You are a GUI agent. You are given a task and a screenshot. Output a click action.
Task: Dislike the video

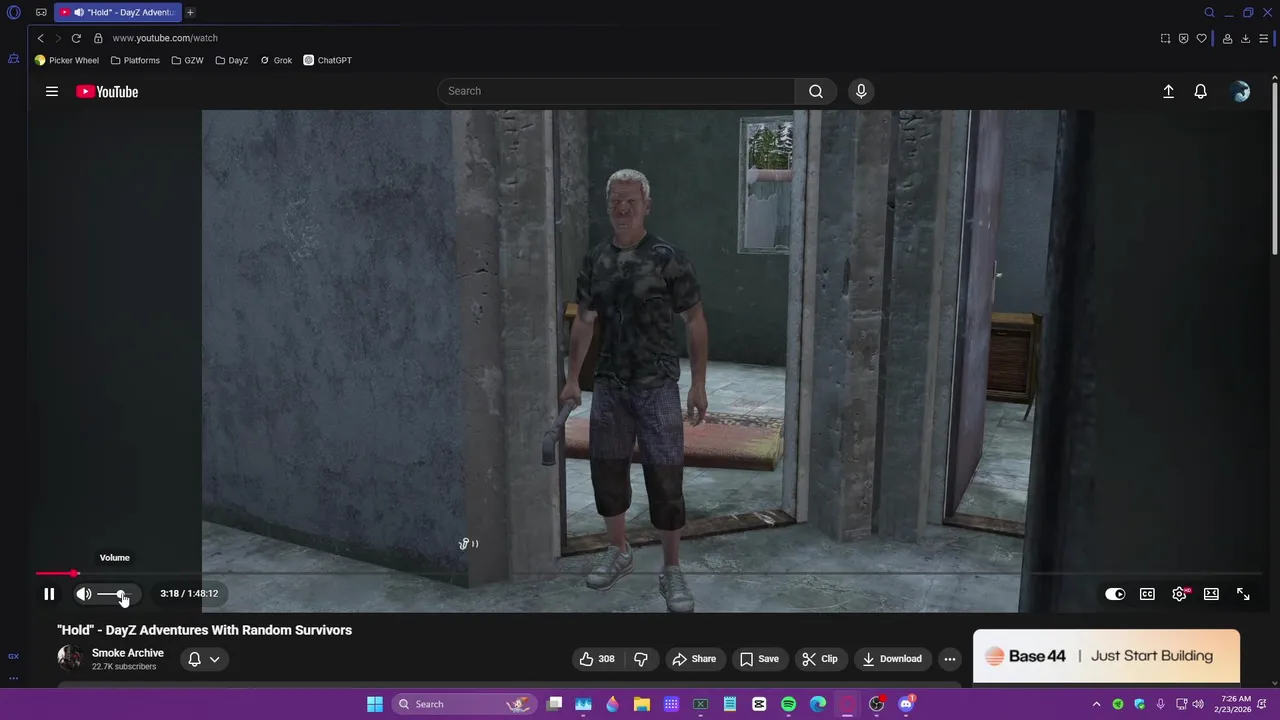641,659
